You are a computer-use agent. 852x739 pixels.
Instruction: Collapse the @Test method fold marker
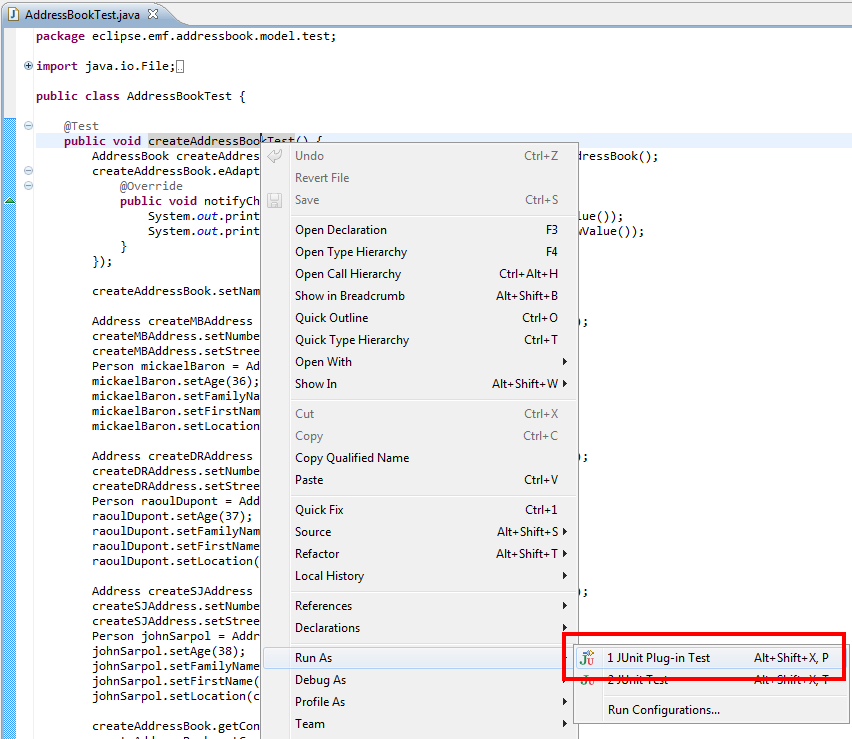click(28, 126)
